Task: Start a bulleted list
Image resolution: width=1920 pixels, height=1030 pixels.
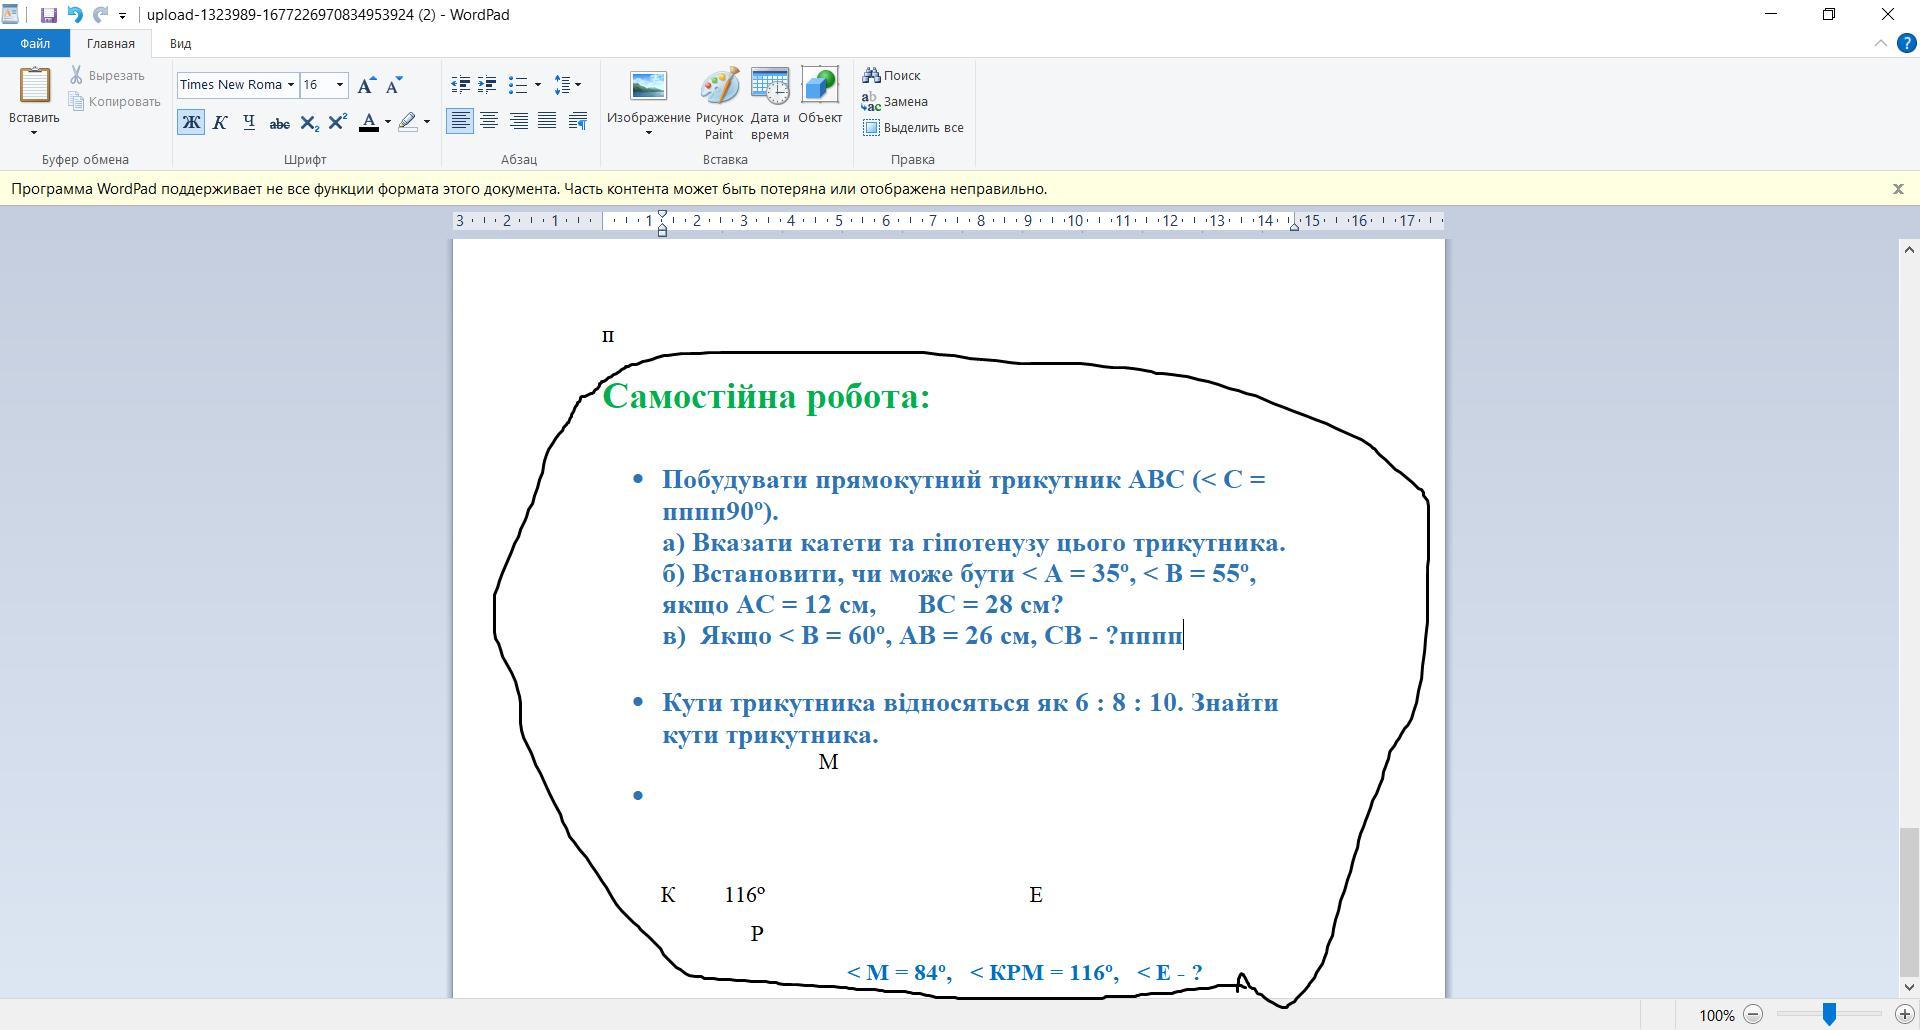Action: point(517,85)
